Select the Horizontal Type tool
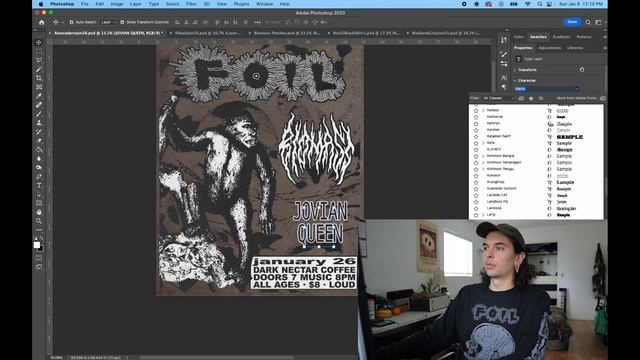The width and height of the screenshot is (640, 360). pos(39,185)
